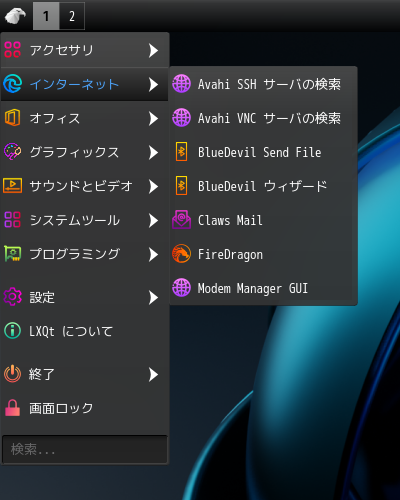Open the 終了 leave menu entry
The image size is (400, 500).
coord(85,374)
